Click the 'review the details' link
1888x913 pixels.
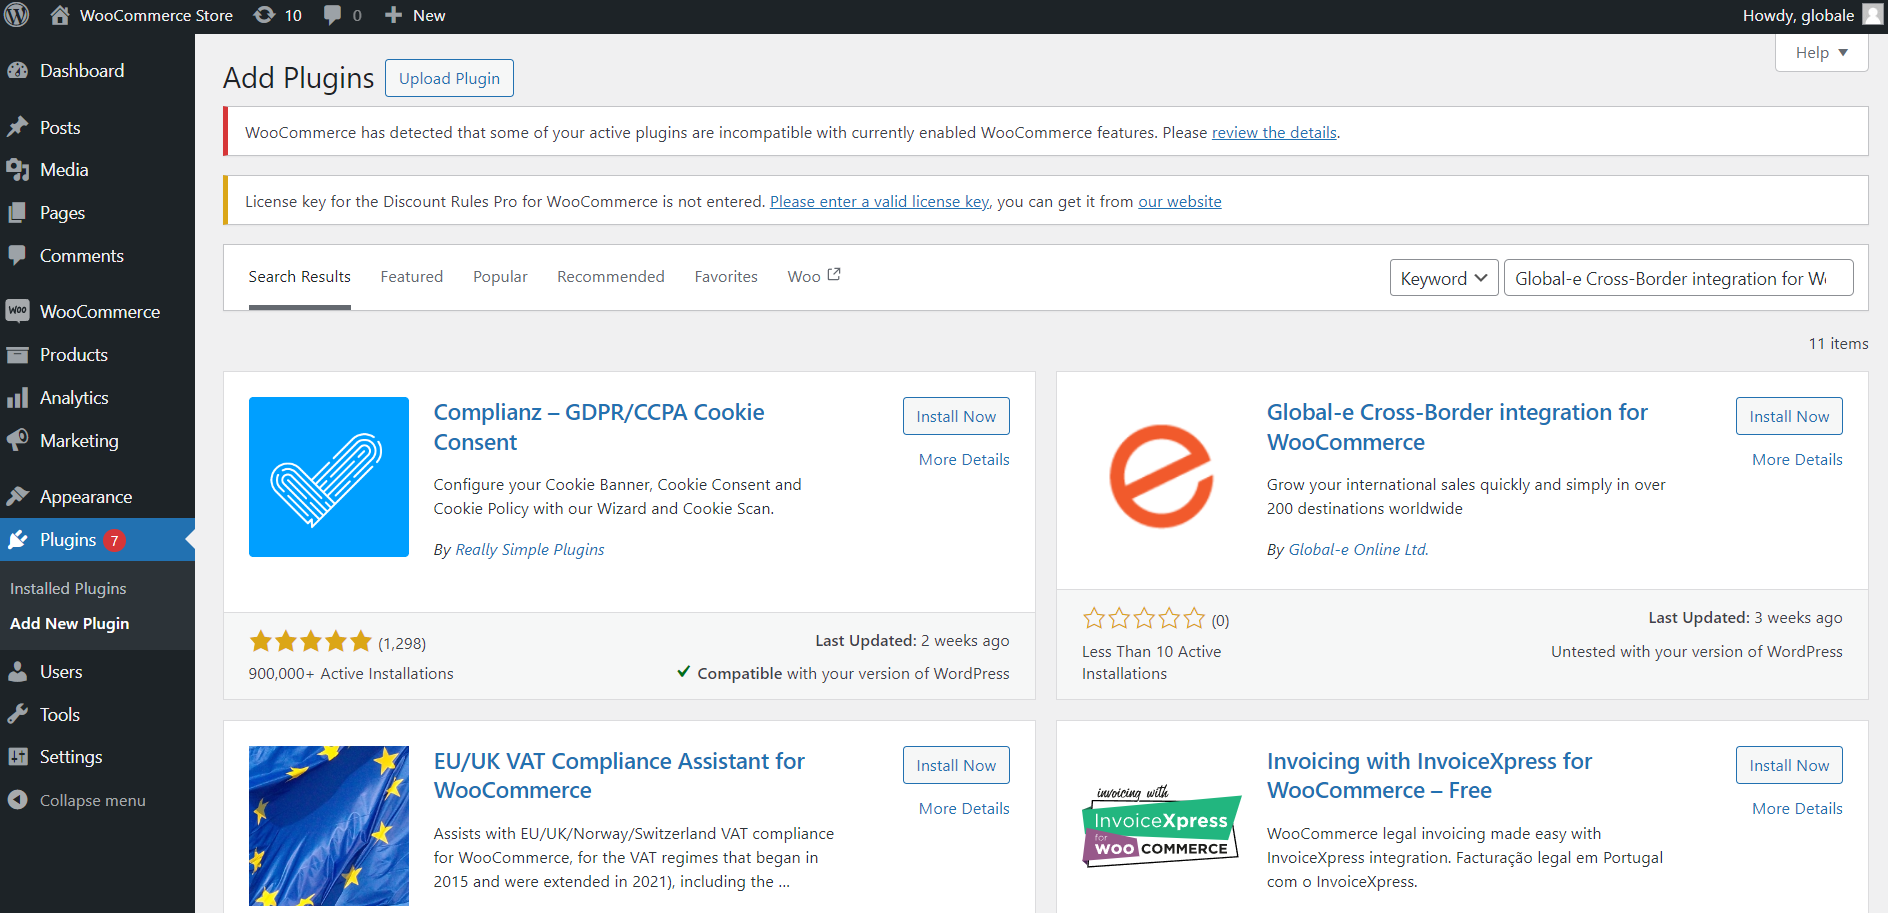click(1274, 133)
